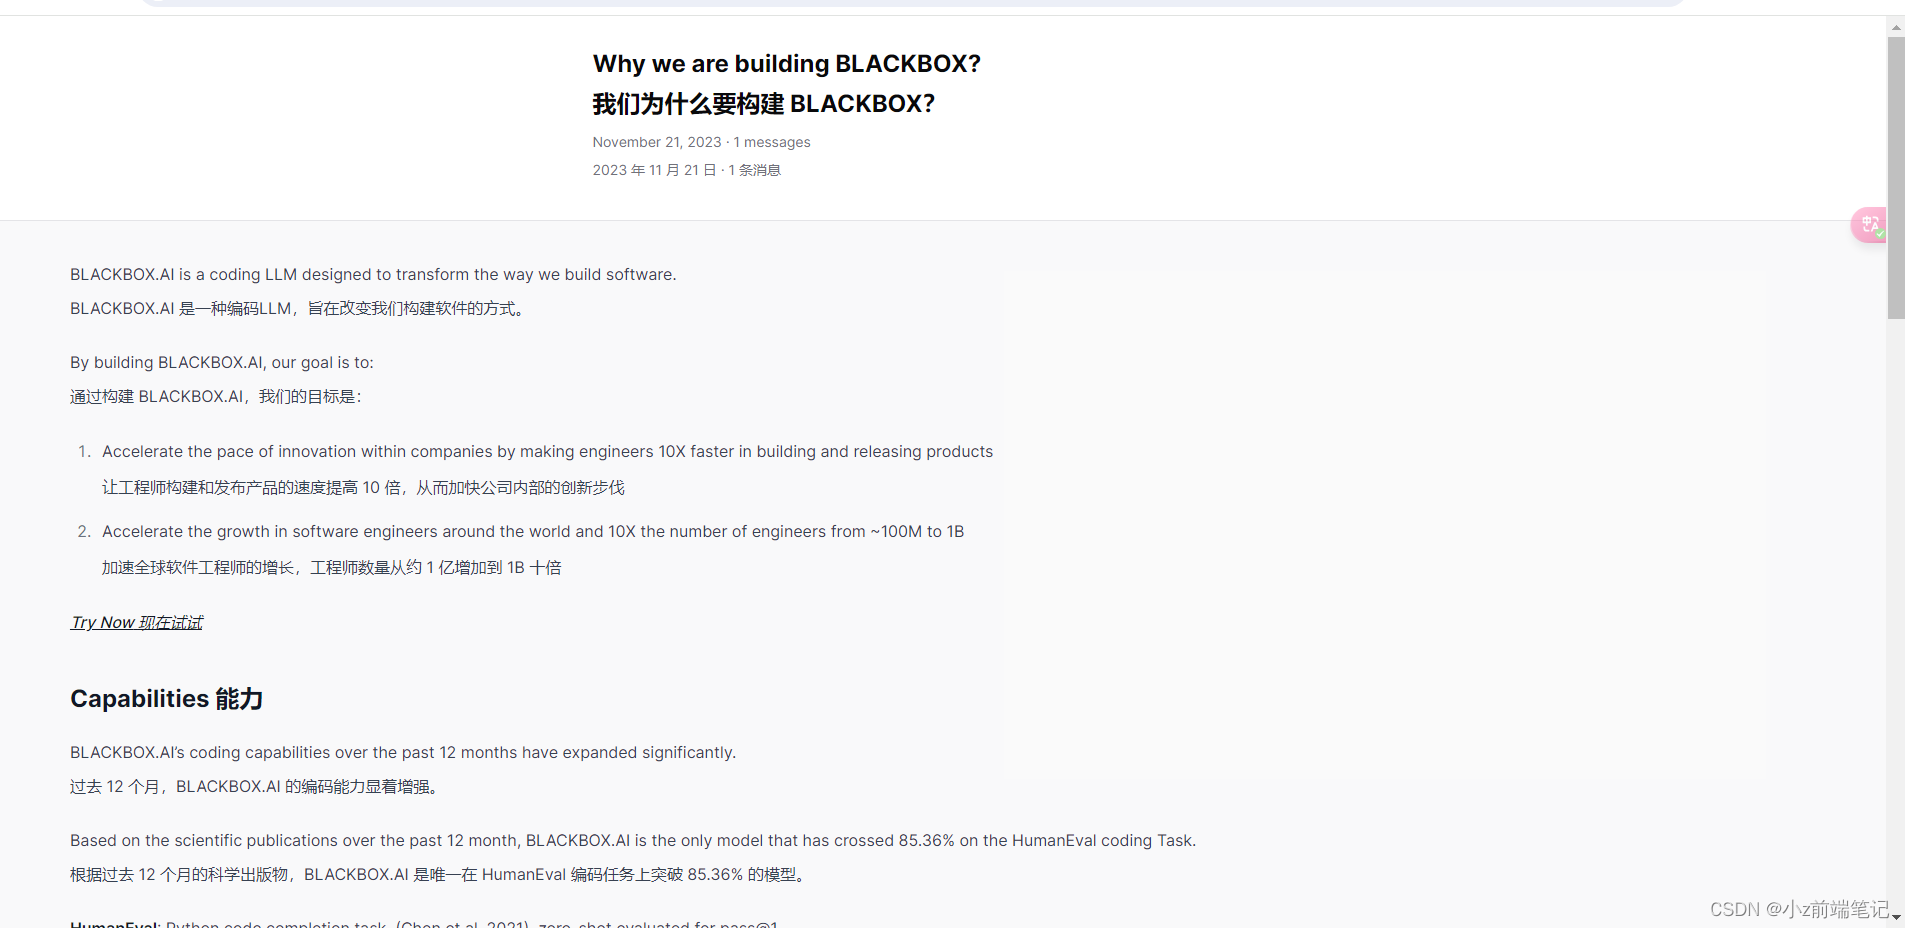Click 'BLACKBOX.AI is a coding LLM' sentence
This screenshot has height=928, width=1905.
pos(373,275)
